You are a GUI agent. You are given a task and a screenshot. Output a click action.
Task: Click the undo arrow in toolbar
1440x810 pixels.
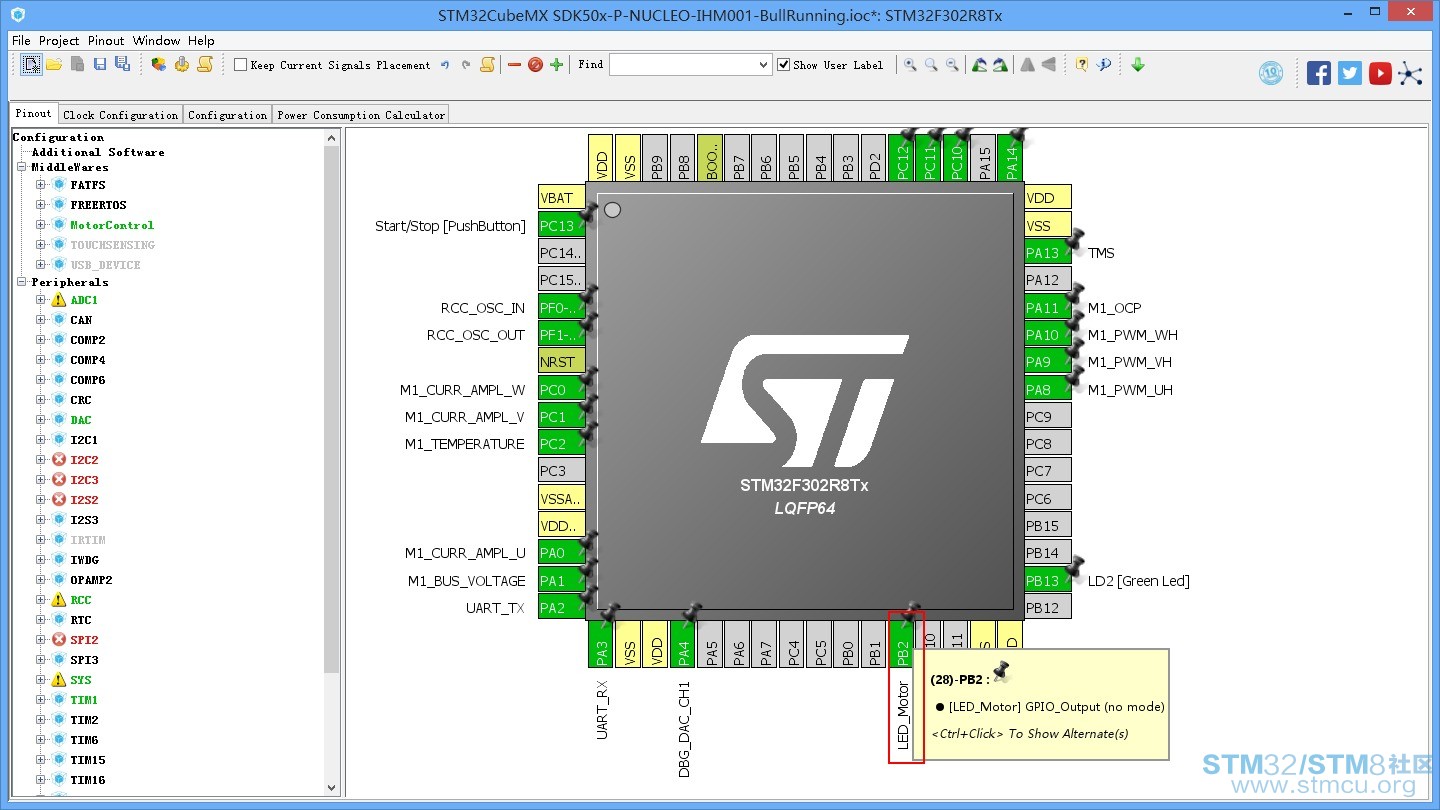(445, 65)
